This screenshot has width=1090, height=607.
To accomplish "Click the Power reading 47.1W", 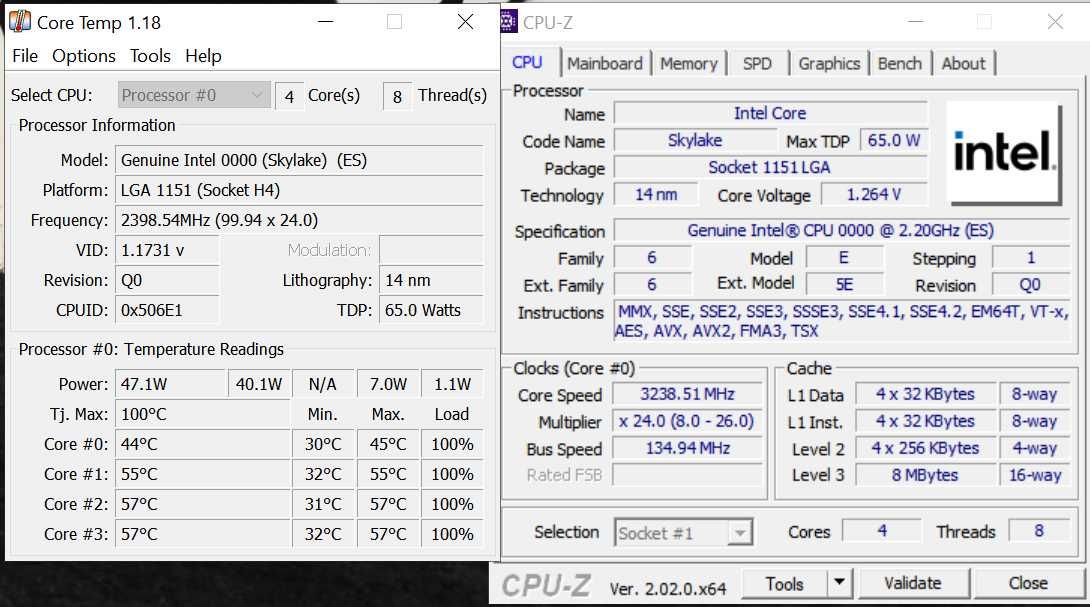I will click(x=171, y=384).
